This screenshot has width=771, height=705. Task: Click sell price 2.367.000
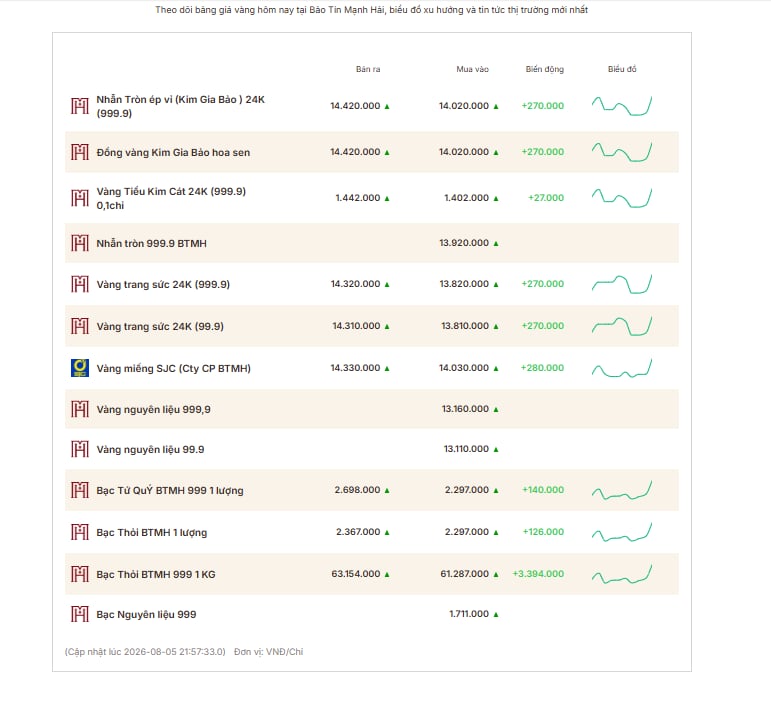358,531
